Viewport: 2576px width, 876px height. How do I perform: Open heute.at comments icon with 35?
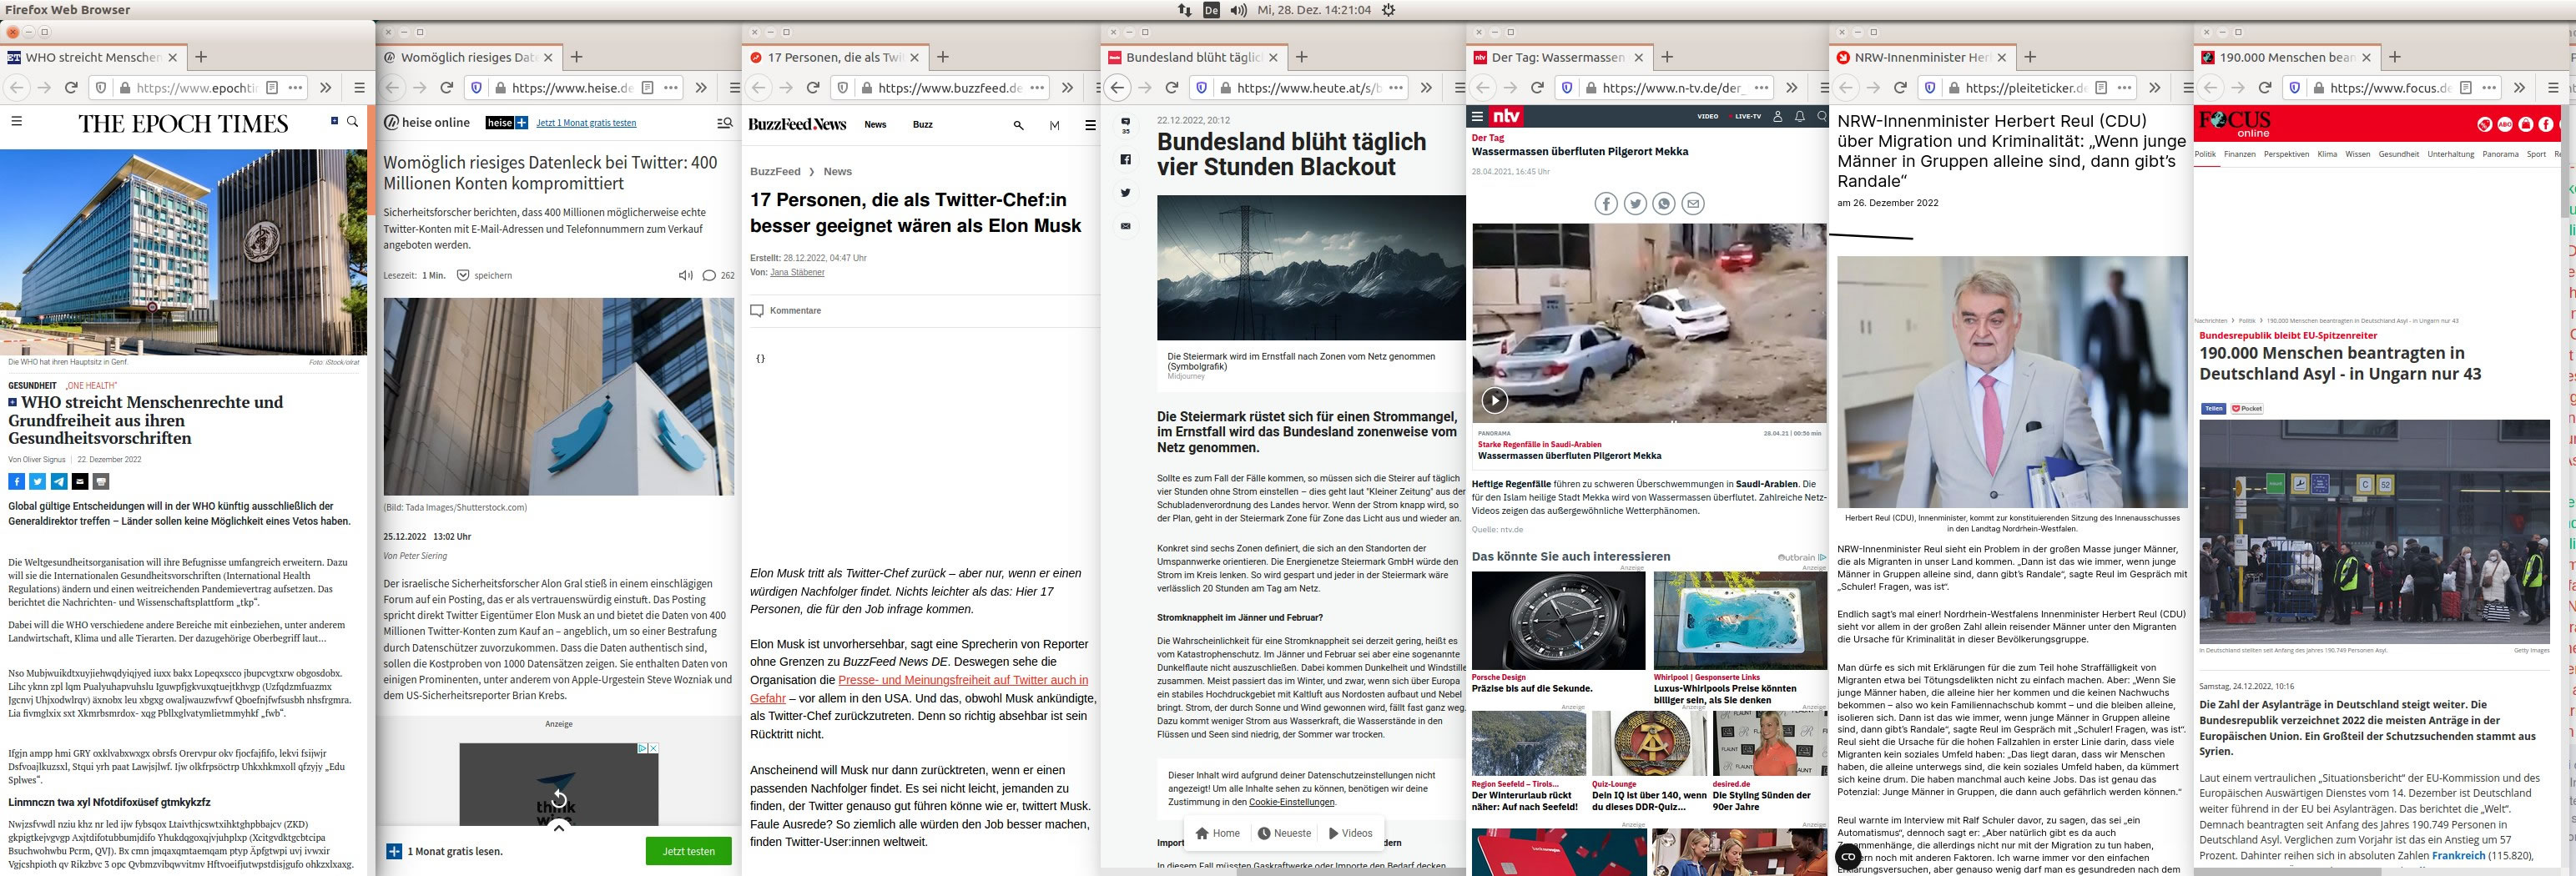tap(1125, 125)
